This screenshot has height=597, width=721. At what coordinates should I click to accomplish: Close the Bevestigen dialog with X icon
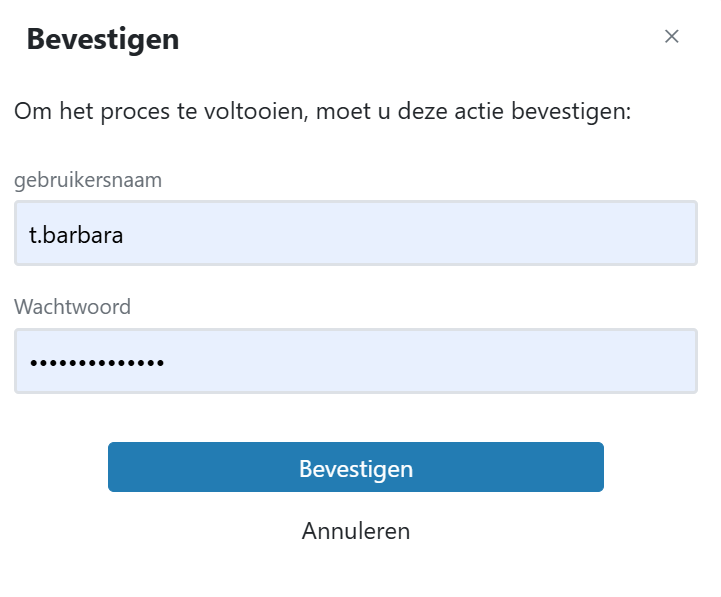pos(672,37)
